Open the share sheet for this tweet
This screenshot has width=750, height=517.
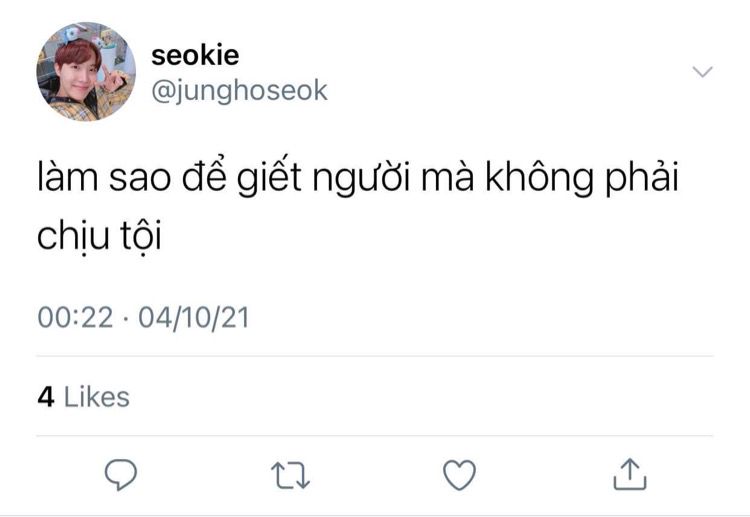point(630,474)
